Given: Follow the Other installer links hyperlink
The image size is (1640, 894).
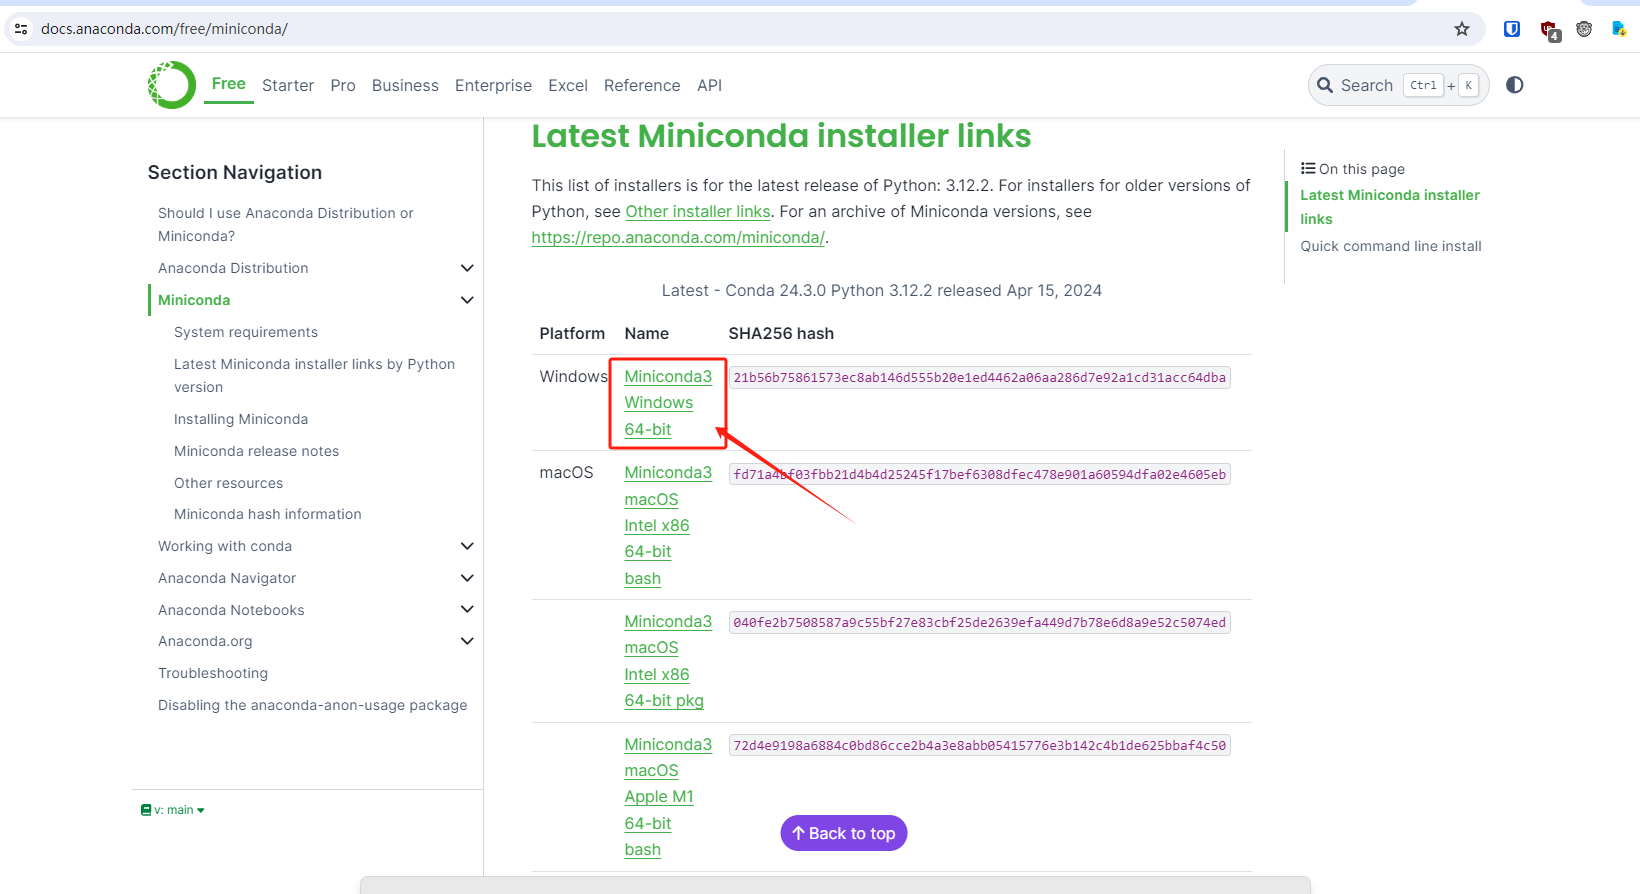Looking at the screenshot, I should pyautogui.click(x=698, y=212).
